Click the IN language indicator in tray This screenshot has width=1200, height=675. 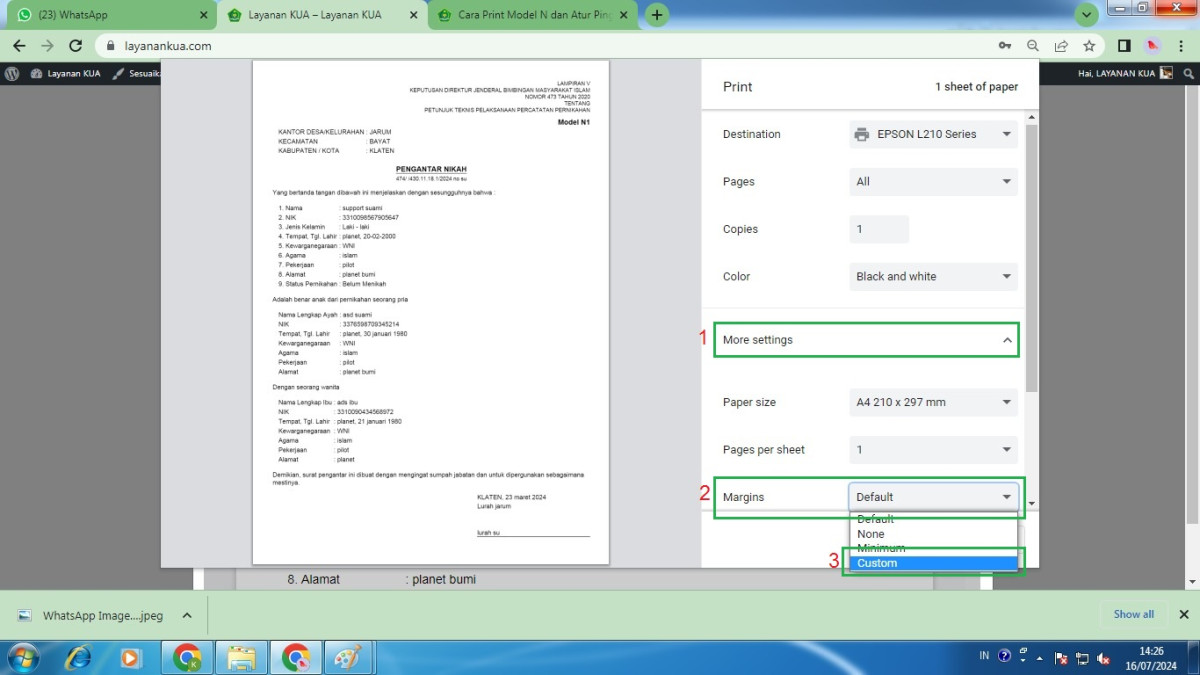pos(984,656)
